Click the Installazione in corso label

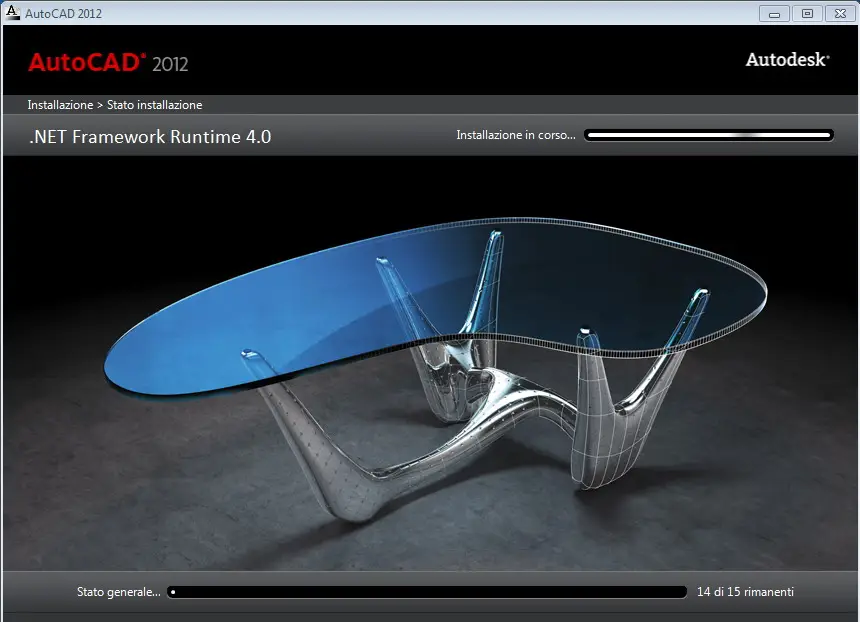coord(516,135)
